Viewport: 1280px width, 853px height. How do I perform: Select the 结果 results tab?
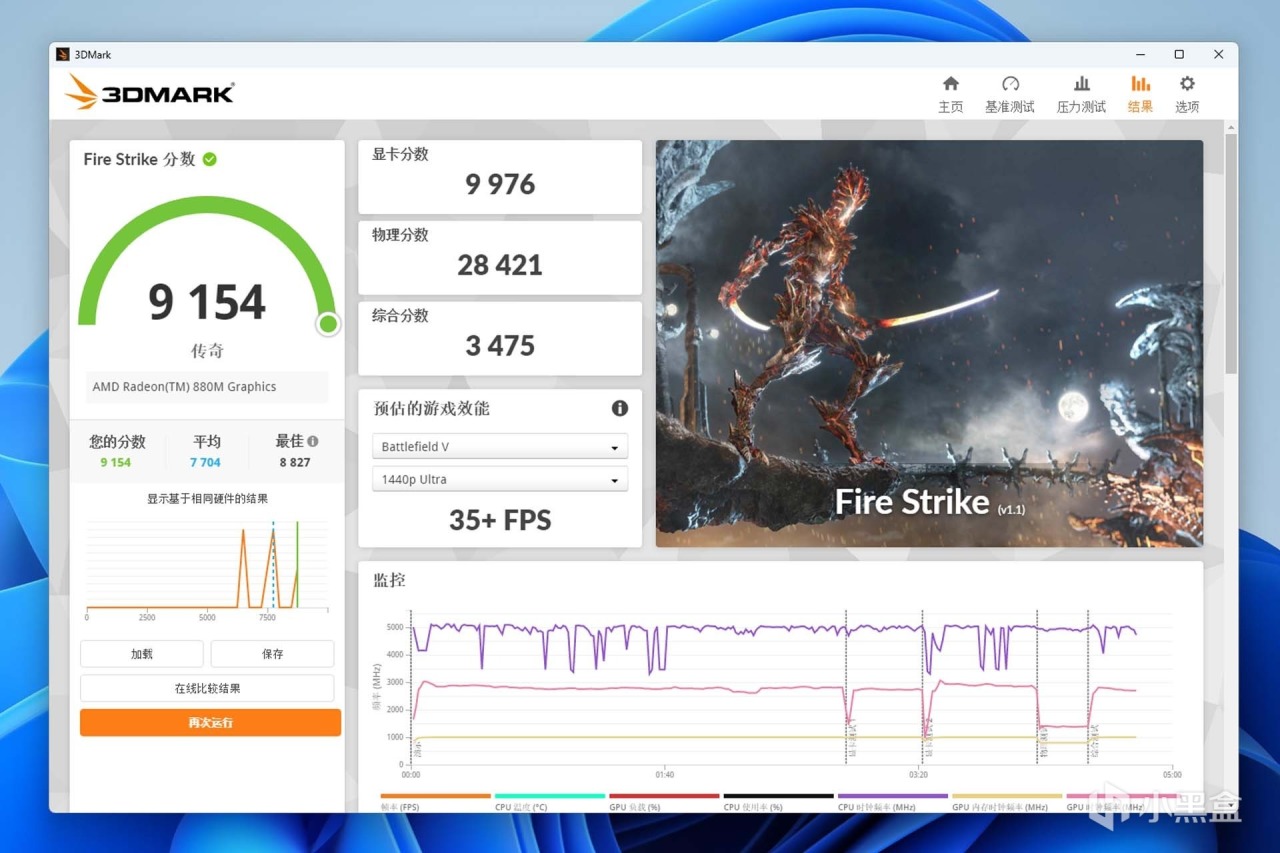pyautogui.click(x=1140, y=94)
